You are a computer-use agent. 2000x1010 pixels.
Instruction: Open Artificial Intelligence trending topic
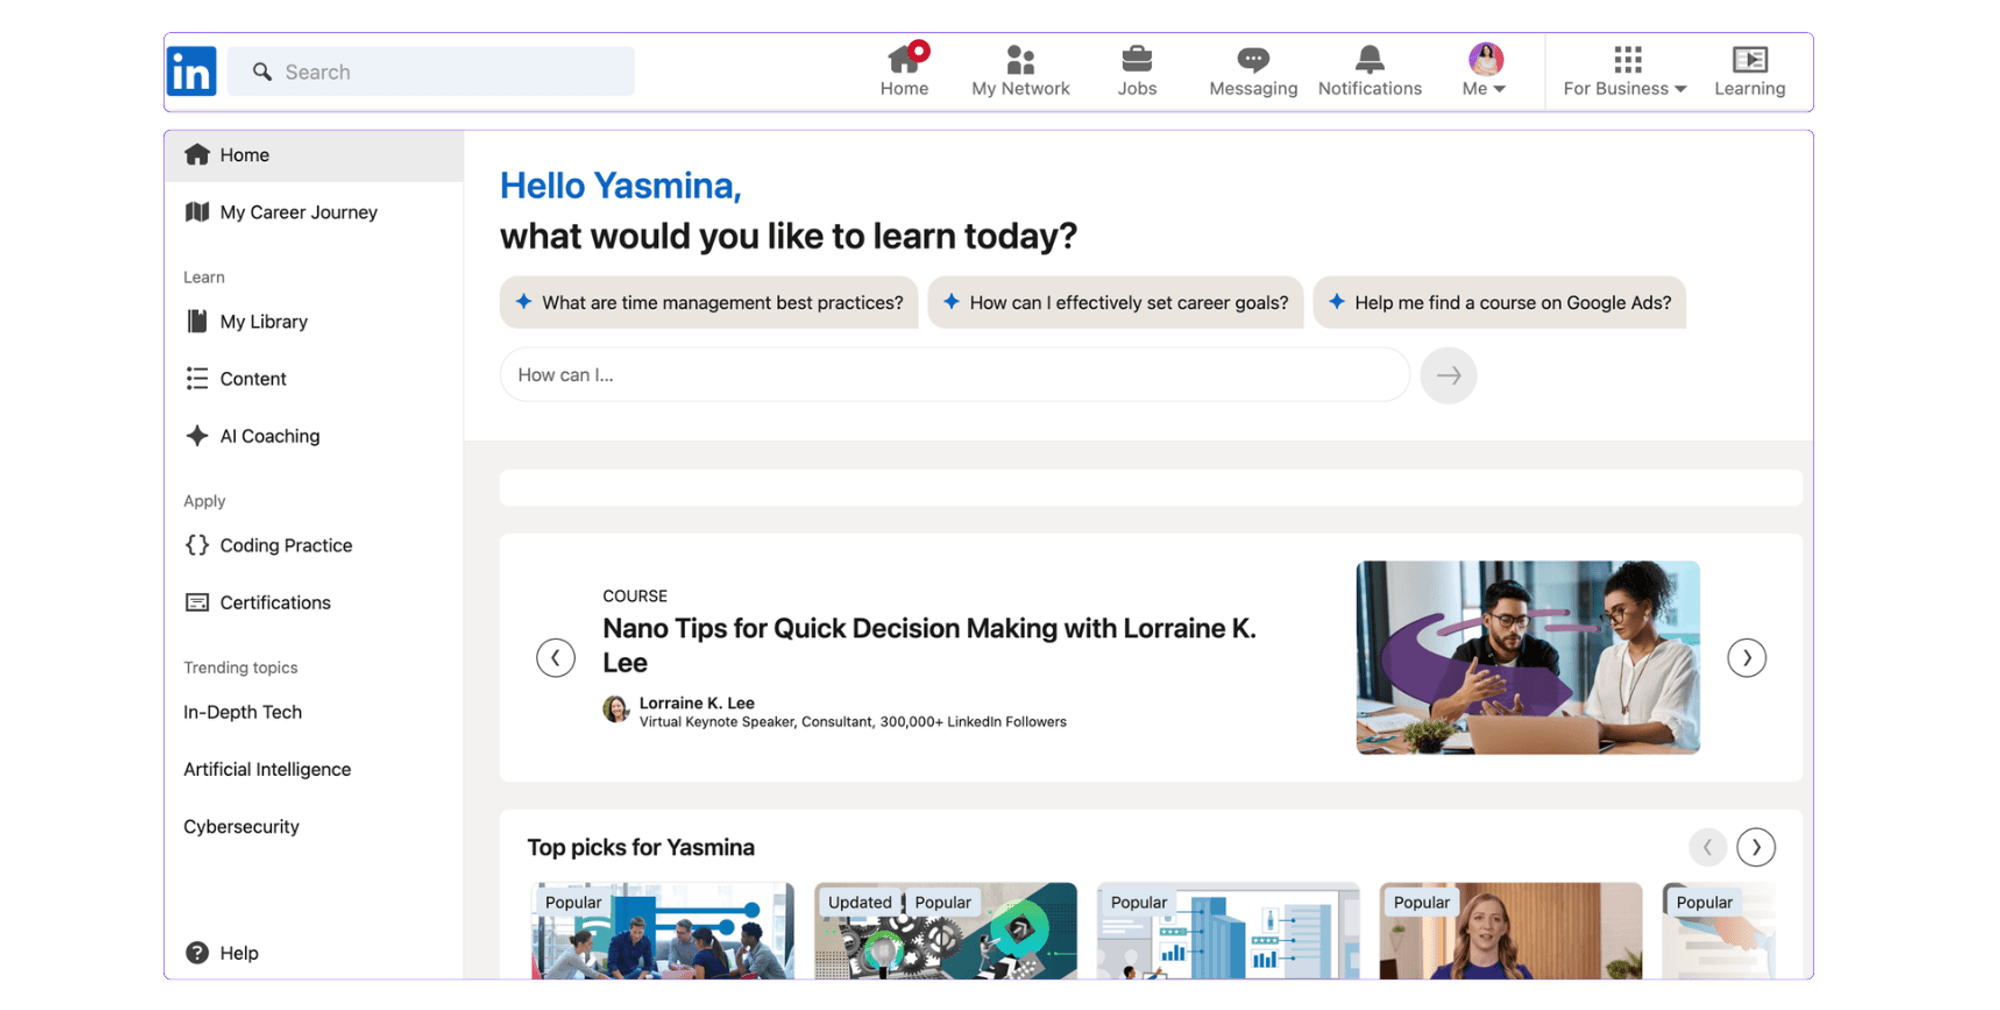click(x=267, y=769)
